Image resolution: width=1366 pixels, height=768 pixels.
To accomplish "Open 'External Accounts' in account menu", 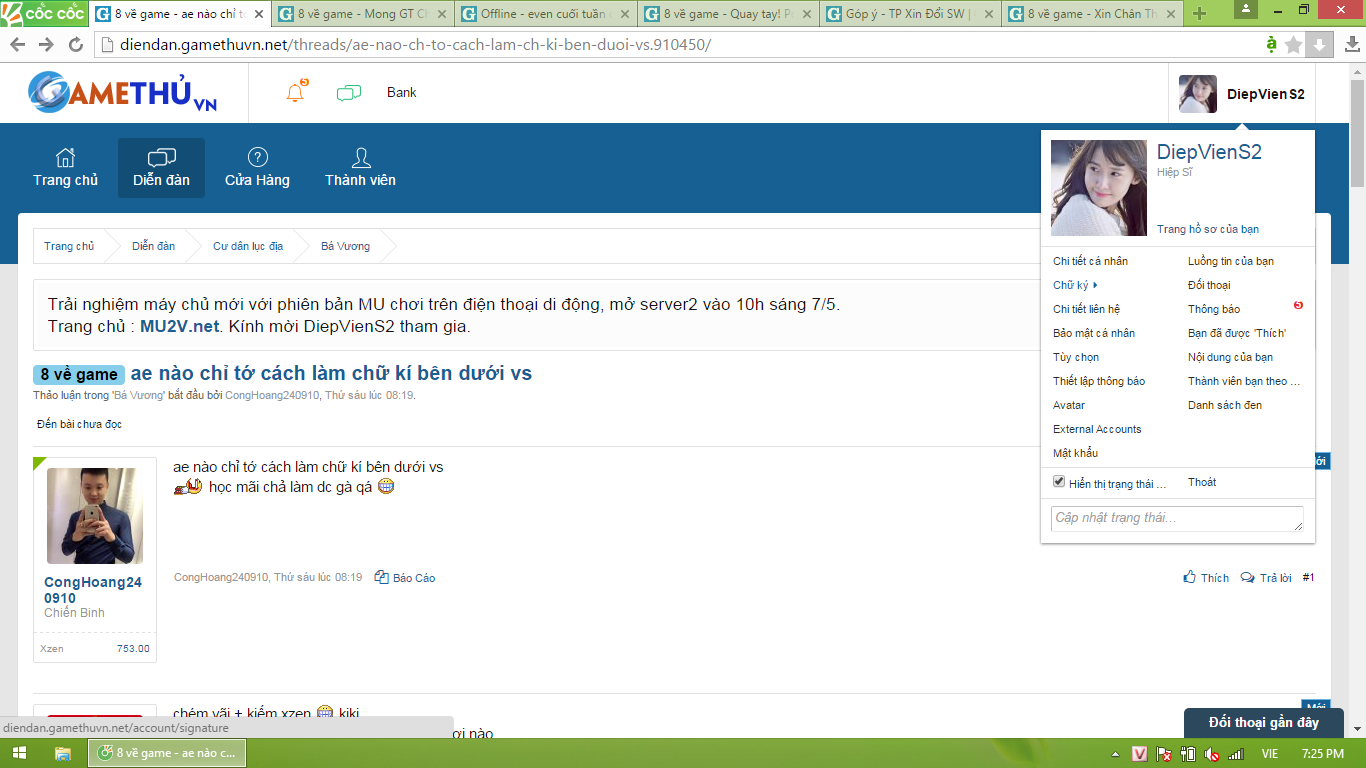I will point(1097,429).
